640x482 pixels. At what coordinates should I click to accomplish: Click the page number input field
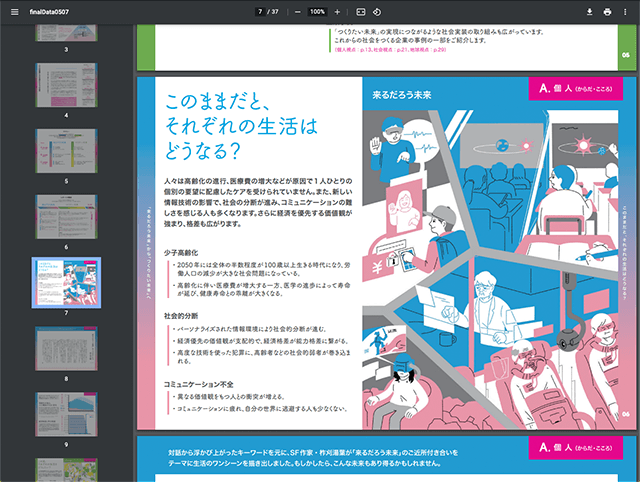[260, 11]
